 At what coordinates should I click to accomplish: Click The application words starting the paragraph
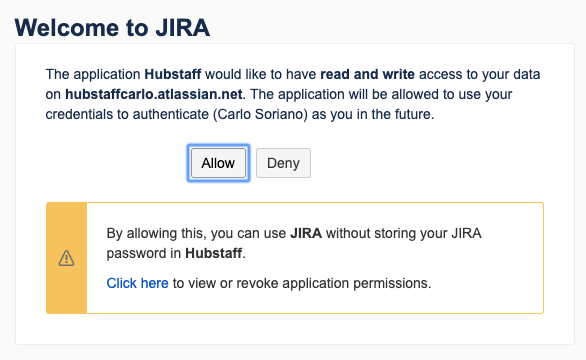[93, 74]
